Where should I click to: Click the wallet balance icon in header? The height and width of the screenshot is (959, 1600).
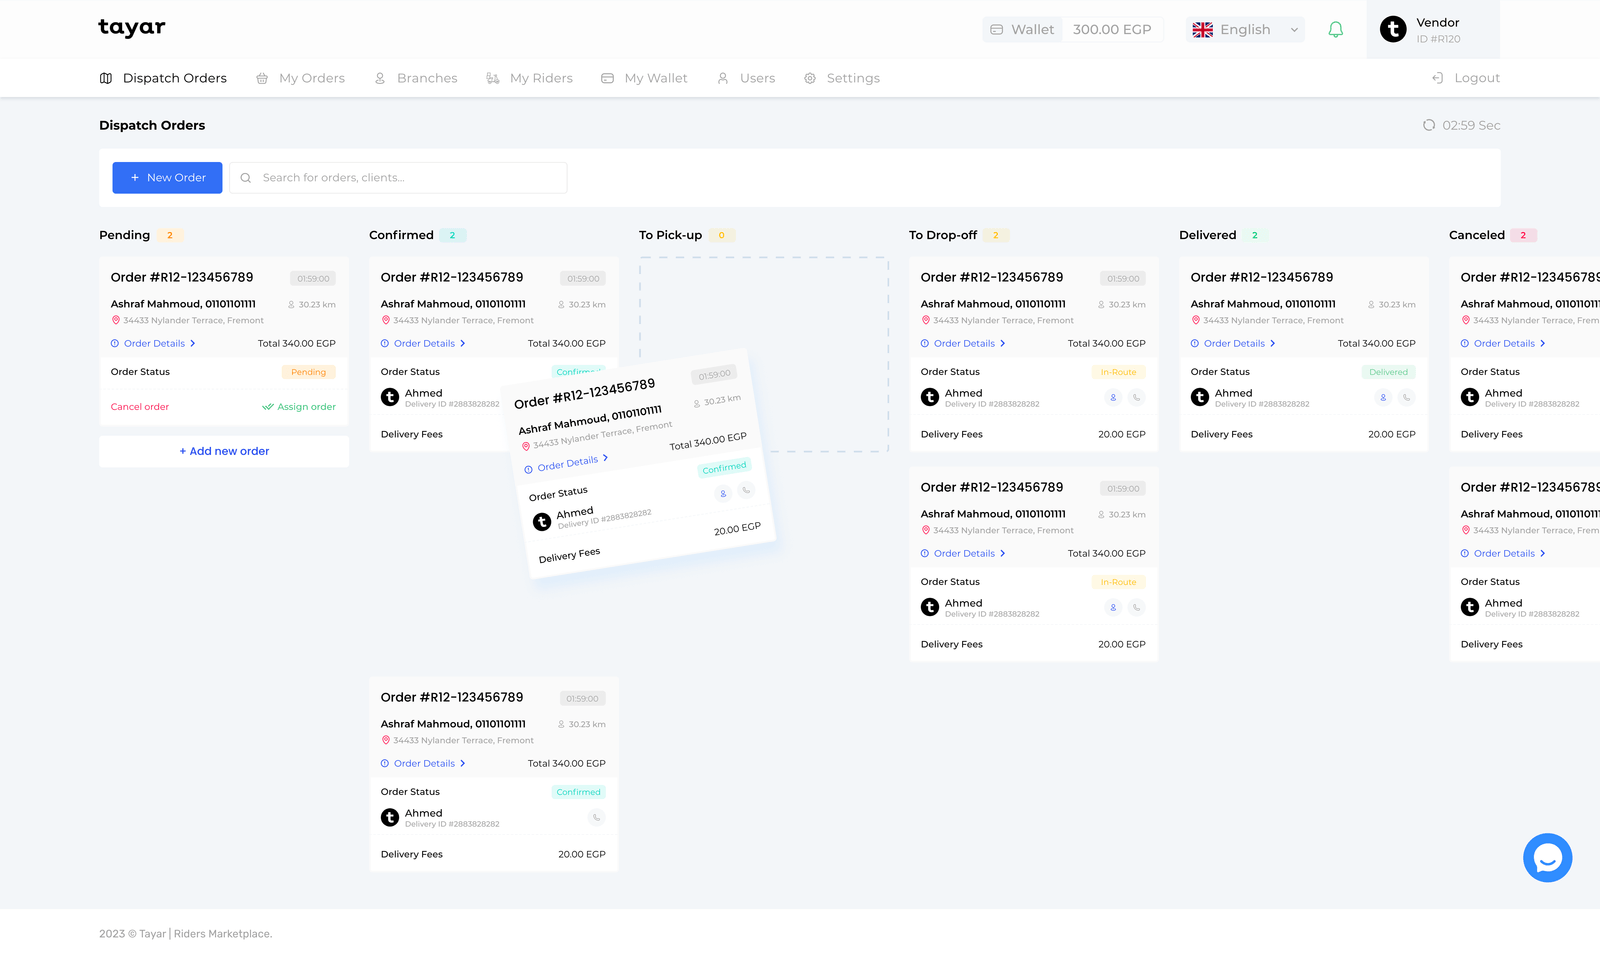pos(997,30)
